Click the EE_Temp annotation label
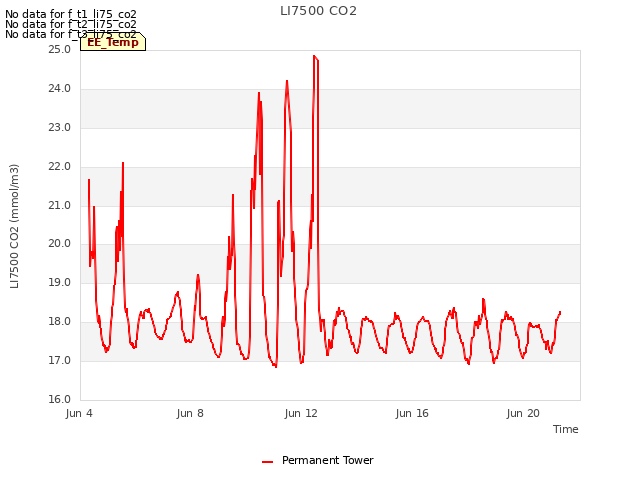The image size is (640, 480). coord(113,42)
